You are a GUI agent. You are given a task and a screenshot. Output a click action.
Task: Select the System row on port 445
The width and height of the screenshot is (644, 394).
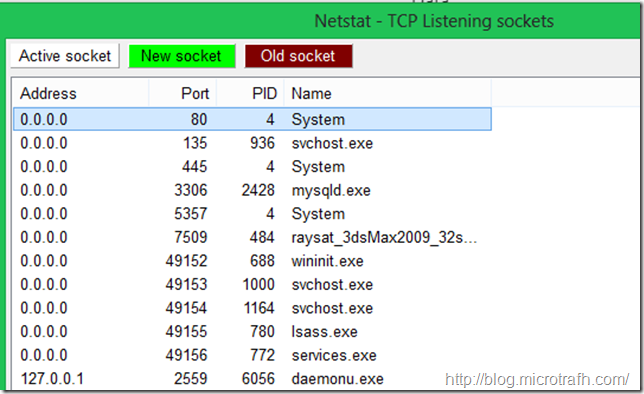[252, 166]
